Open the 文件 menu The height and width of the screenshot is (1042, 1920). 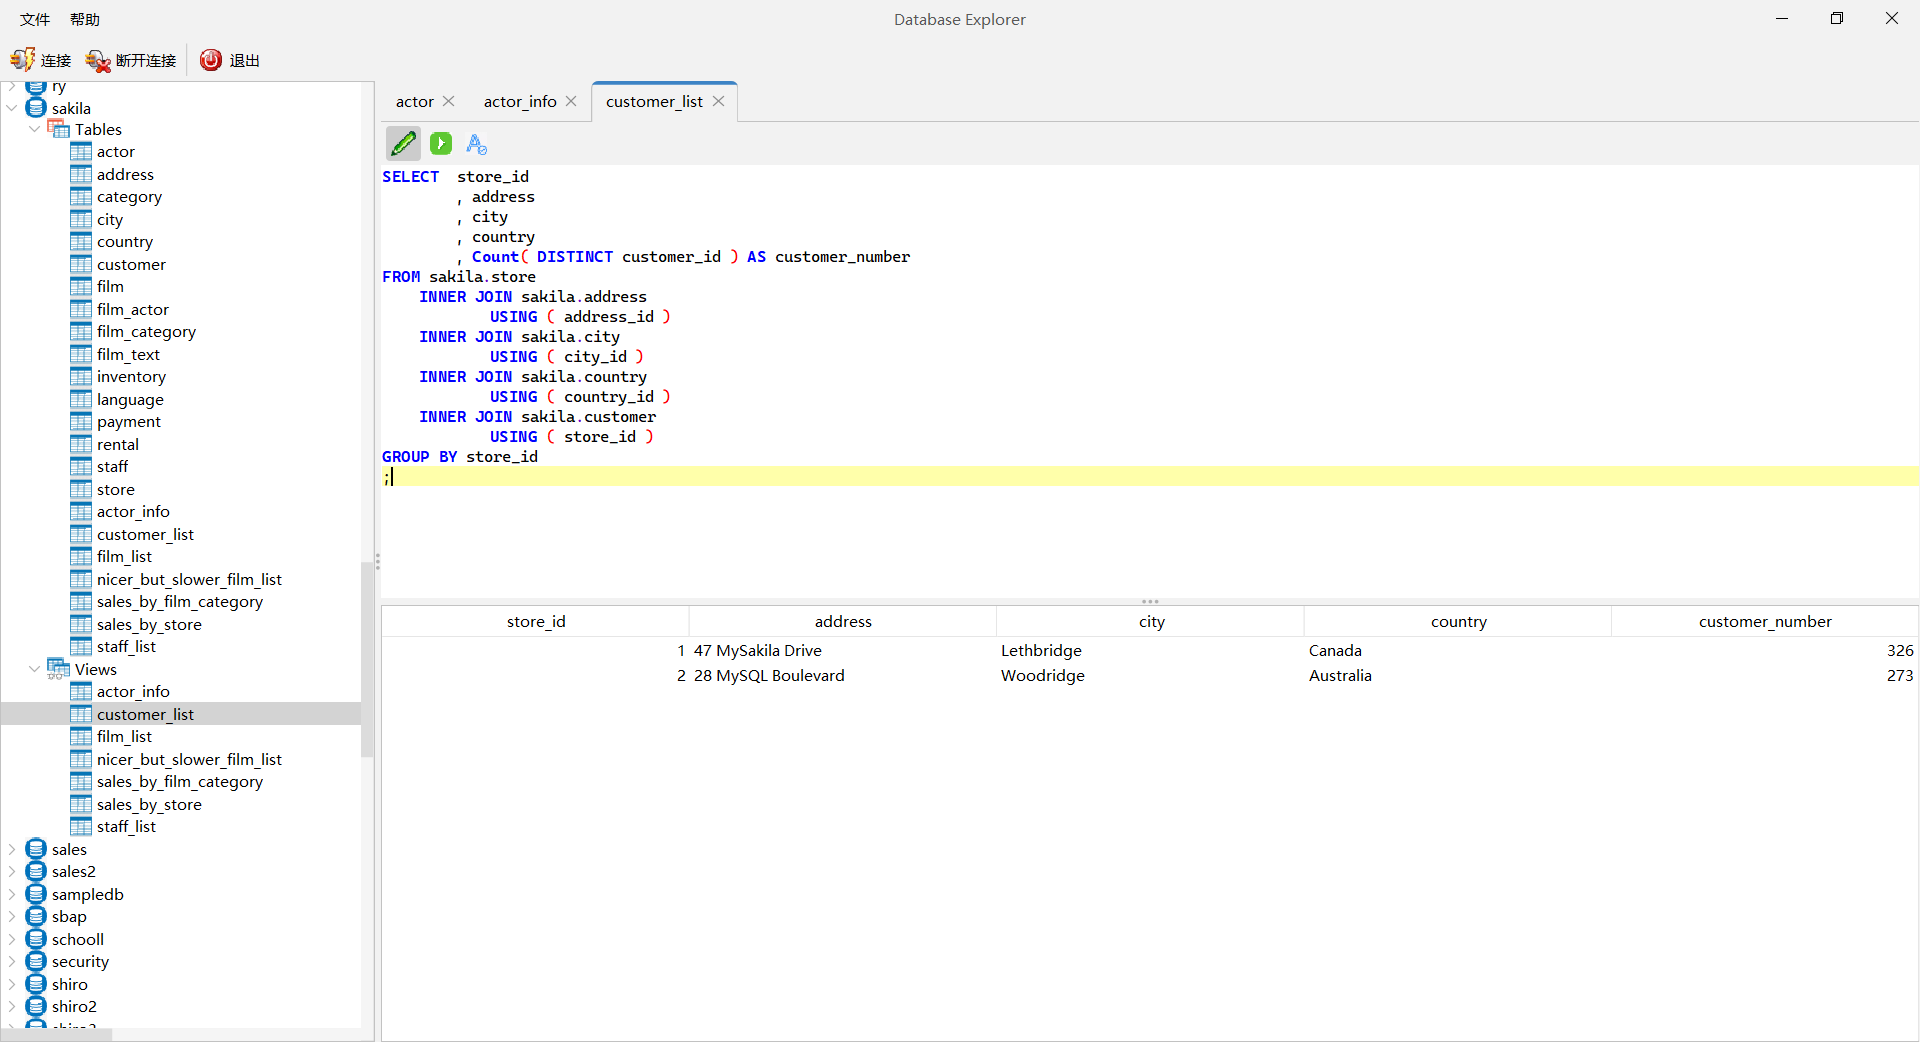[x=33, y=18]
